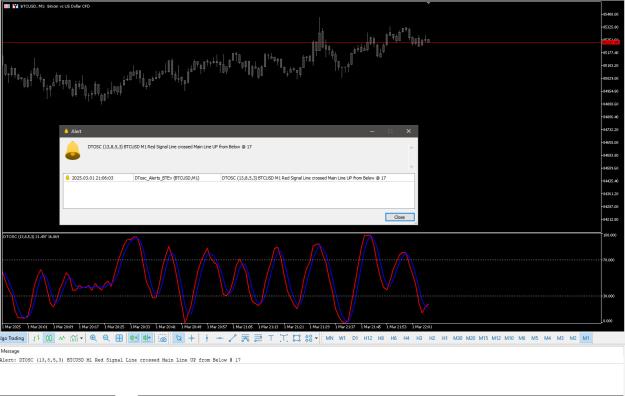
Task: Switch to M4 timeframe
Action: coord(547,338)
